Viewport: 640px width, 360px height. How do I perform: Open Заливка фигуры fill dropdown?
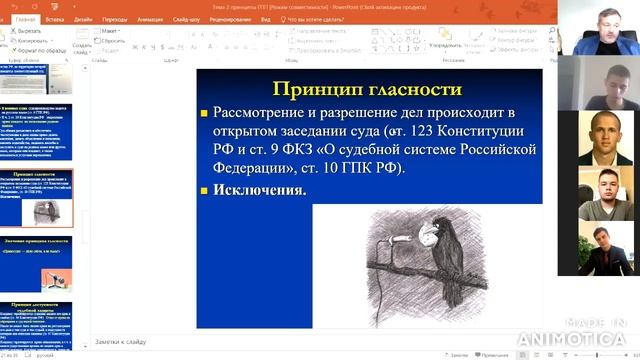coord(513,31)
